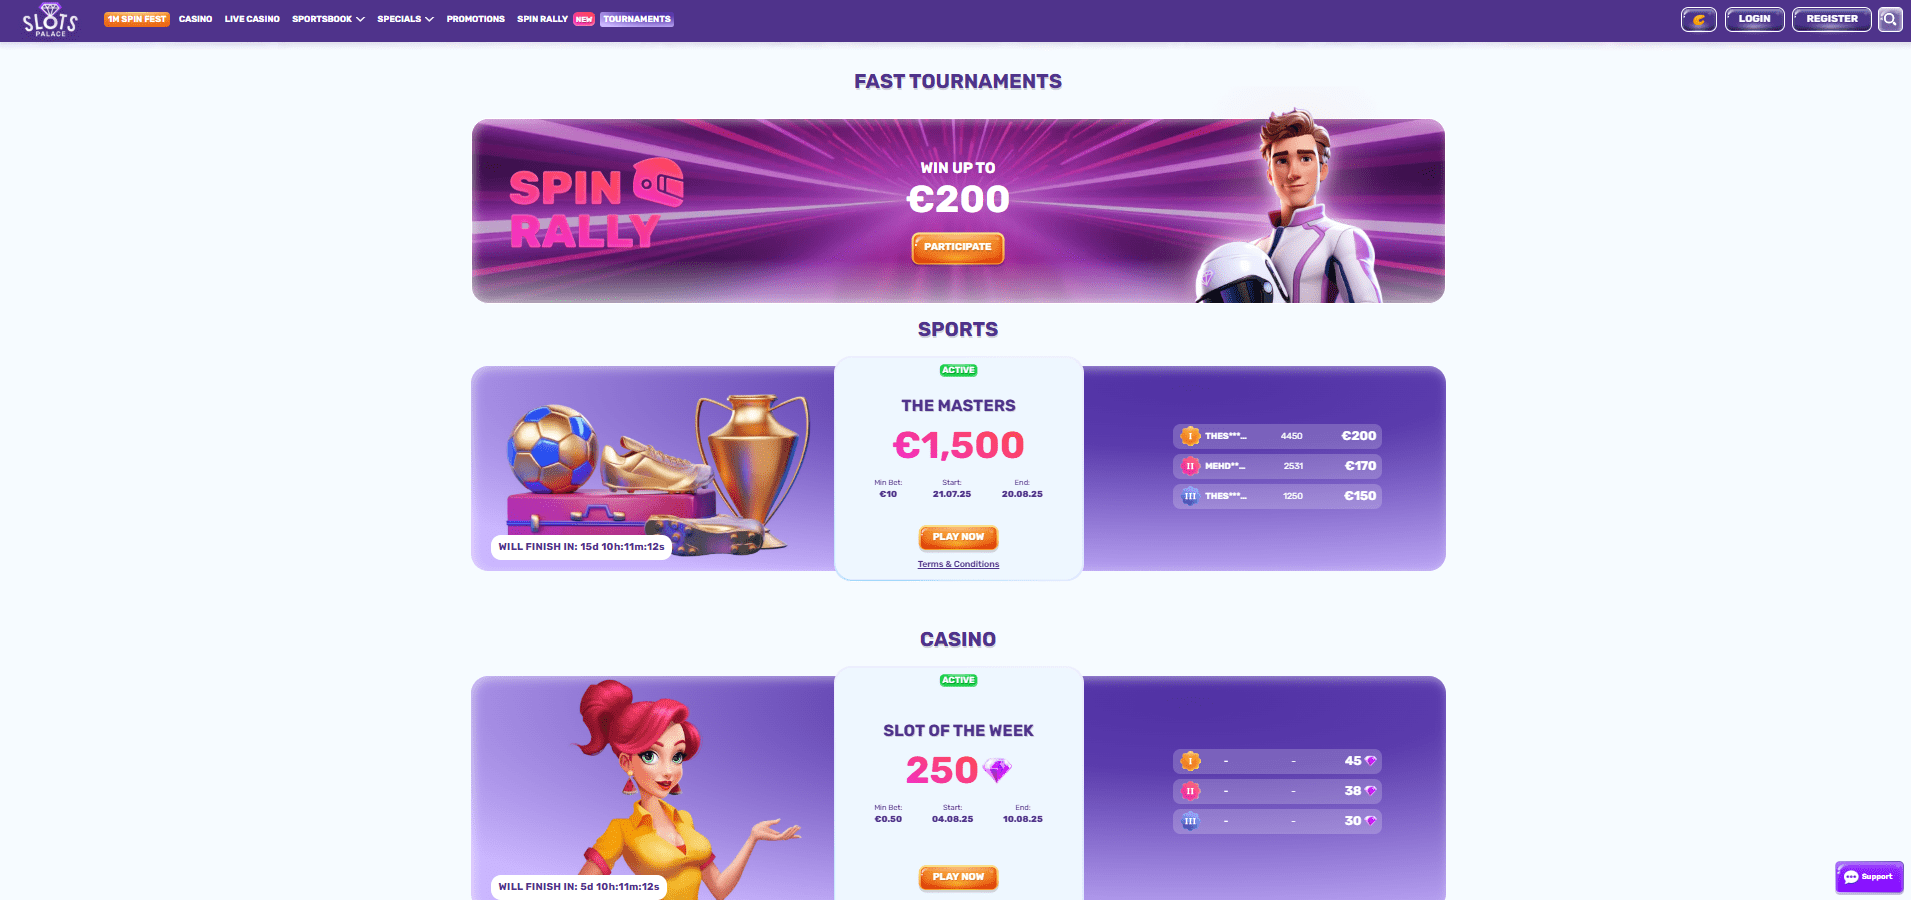Image resolution: width=1911 pixels, height=900 pixels.
Task: Open the Live Casino menu item
Action: [252, 19]
